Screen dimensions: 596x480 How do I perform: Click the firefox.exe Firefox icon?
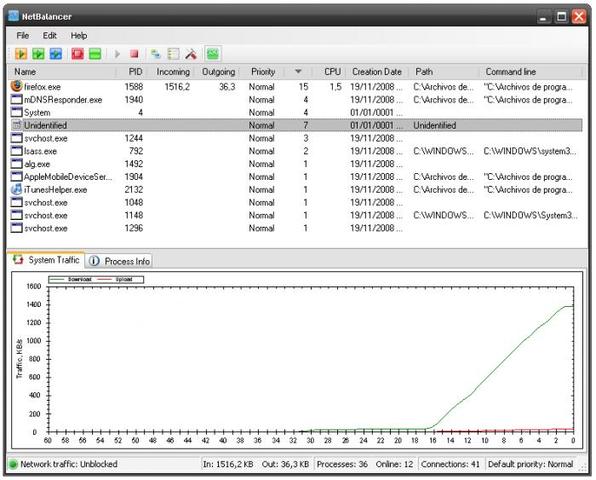(16, 86)
